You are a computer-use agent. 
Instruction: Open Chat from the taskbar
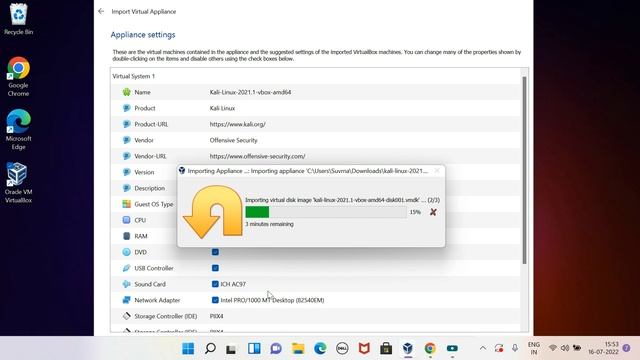pos(276,348)
